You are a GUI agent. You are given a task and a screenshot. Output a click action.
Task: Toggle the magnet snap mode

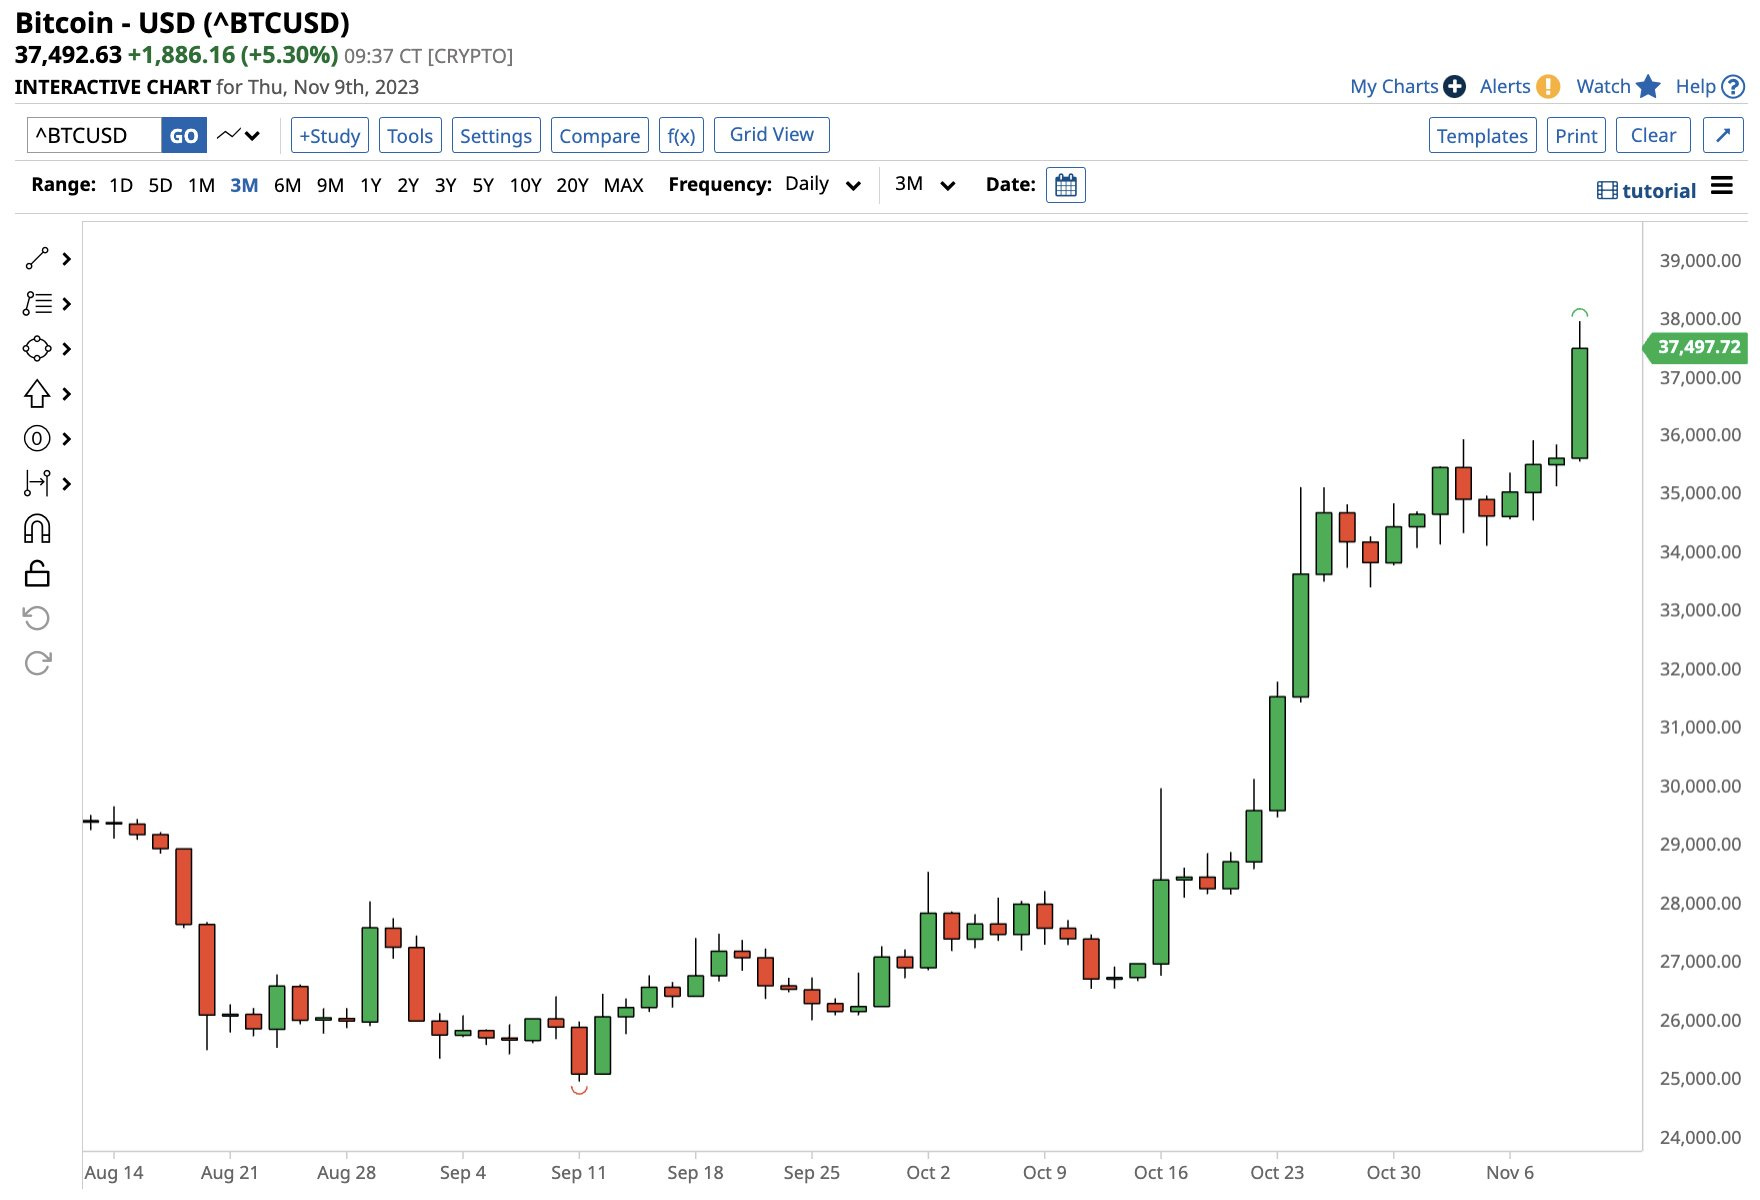37,529
